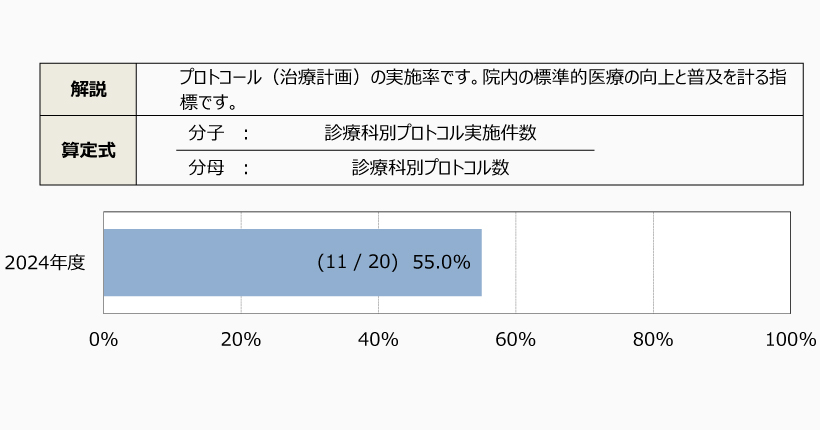Select the denominator text 診療科別プロトコル数

(x=431, y=168)
